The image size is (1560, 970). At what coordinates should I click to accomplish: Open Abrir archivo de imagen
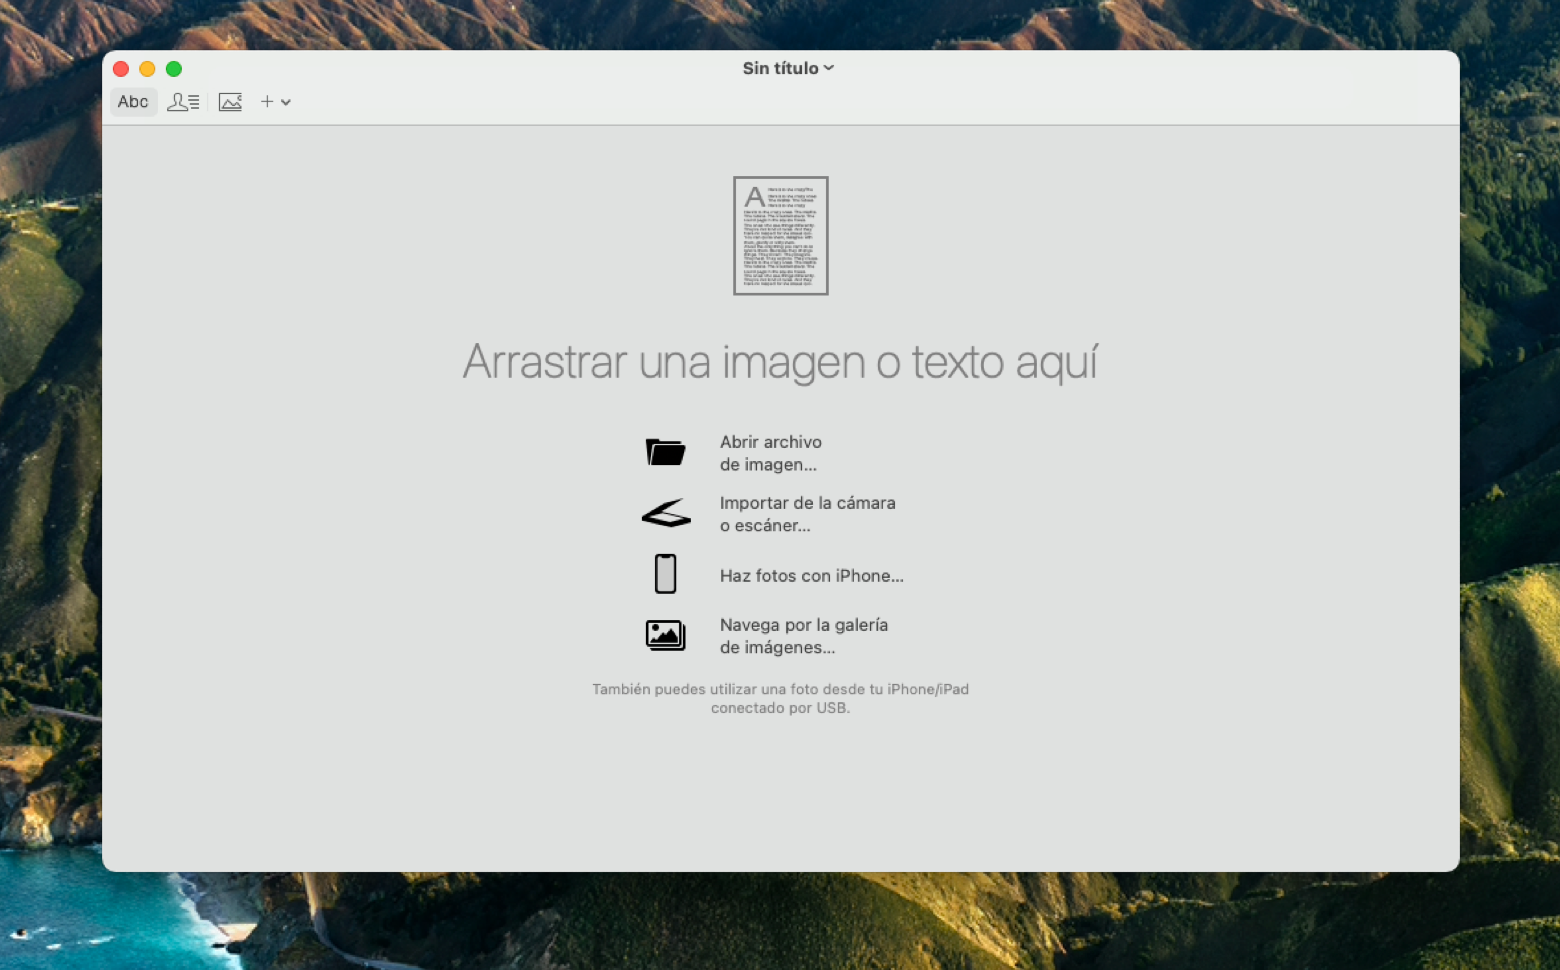[x=770, y=452]
